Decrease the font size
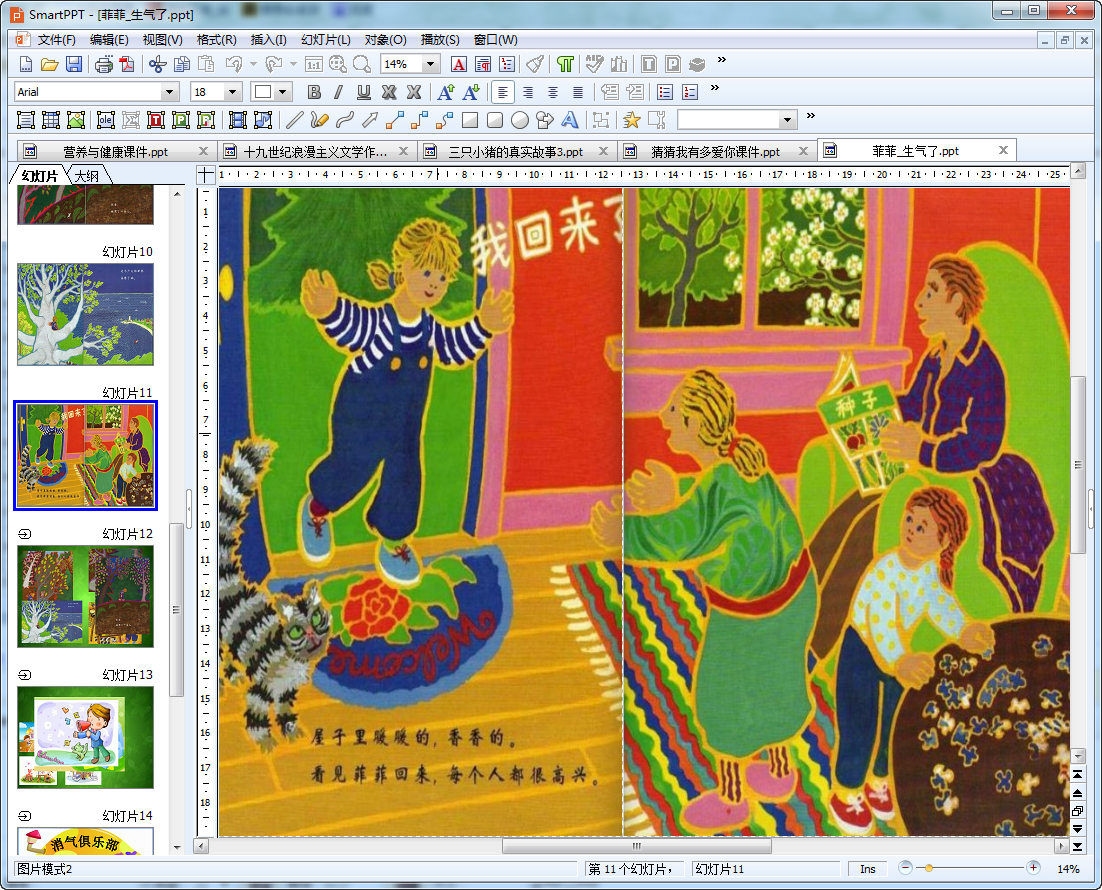Viewport: 1102px width, 890px height. (x=470, y=92)
